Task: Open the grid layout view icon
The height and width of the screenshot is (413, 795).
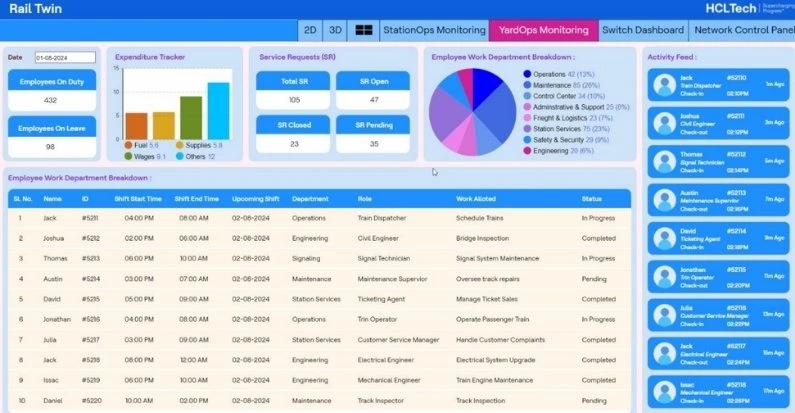Action: tap(363, 30)
